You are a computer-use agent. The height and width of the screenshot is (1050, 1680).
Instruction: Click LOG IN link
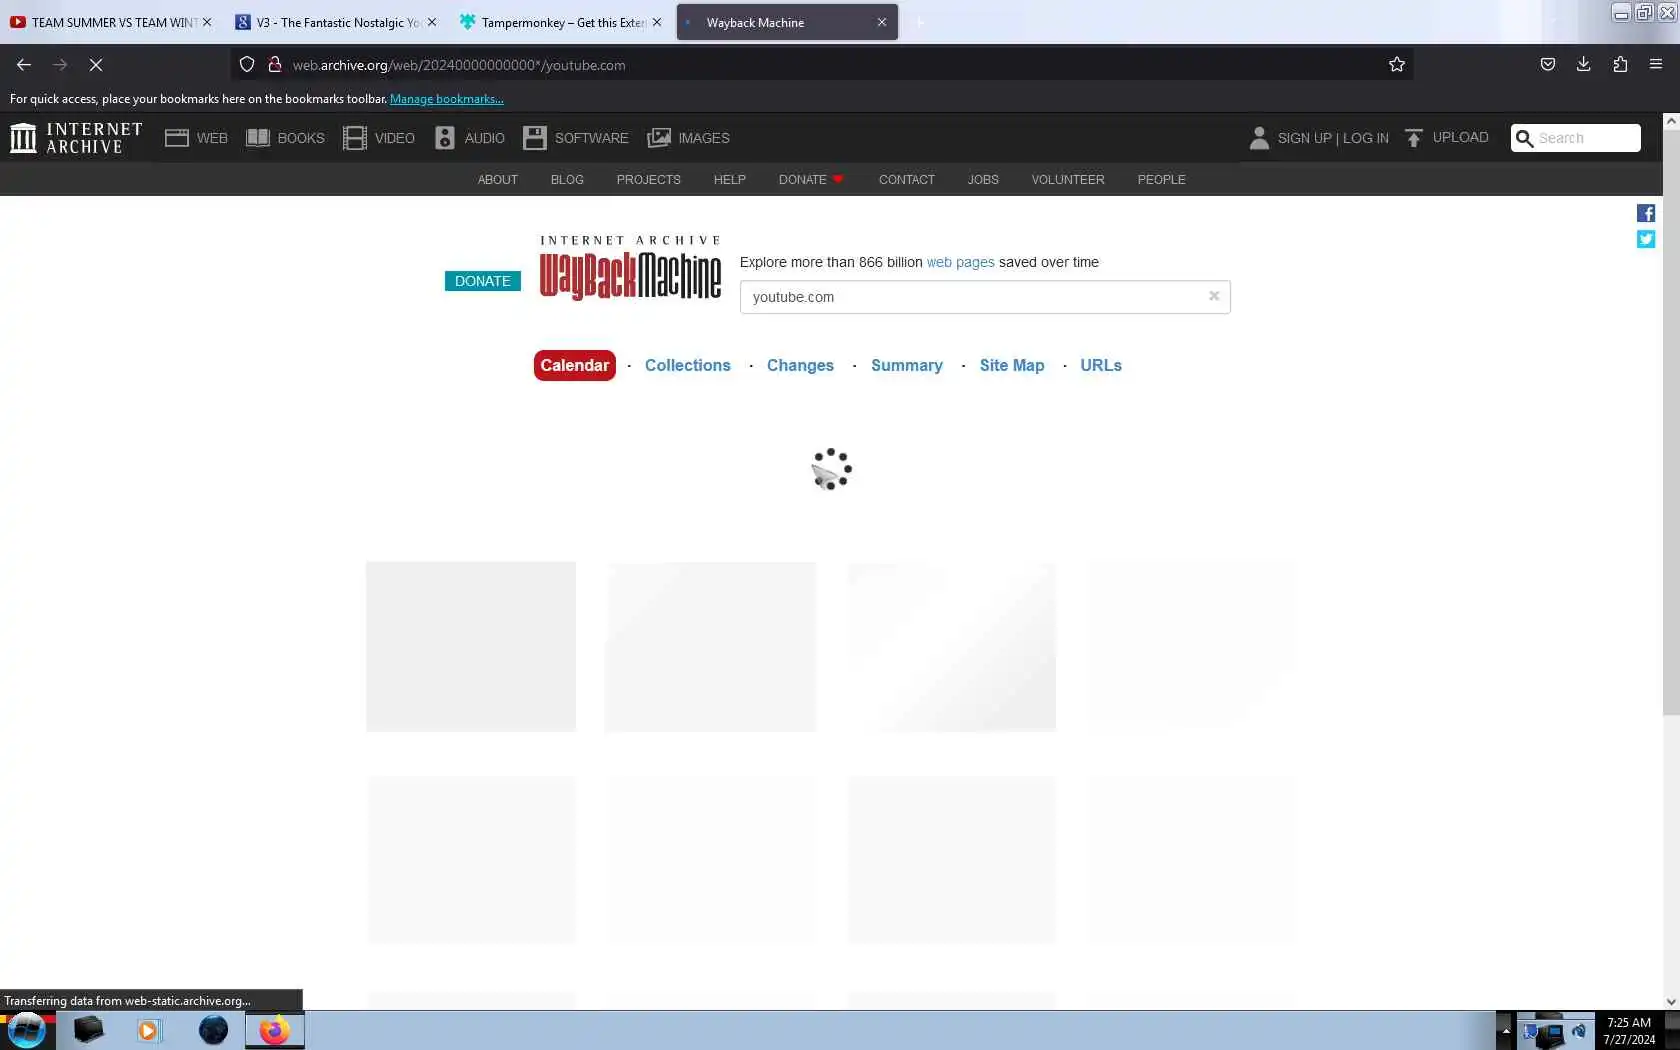click(x=1366, y=138)
